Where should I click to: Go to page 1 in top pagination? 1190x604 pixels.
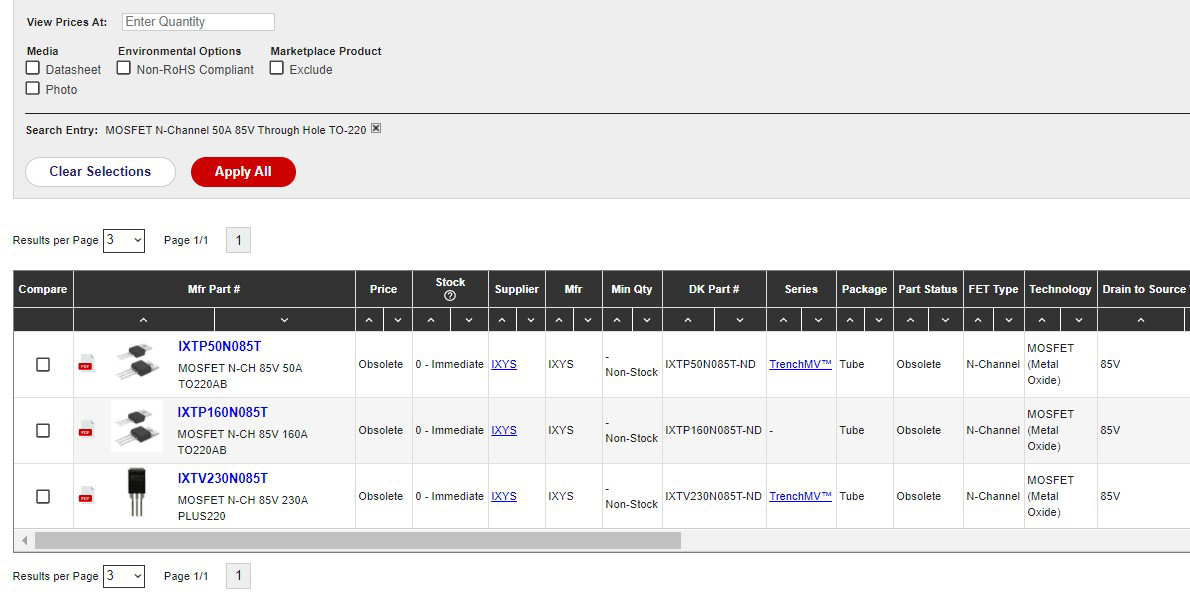click(x=238, y=240)
